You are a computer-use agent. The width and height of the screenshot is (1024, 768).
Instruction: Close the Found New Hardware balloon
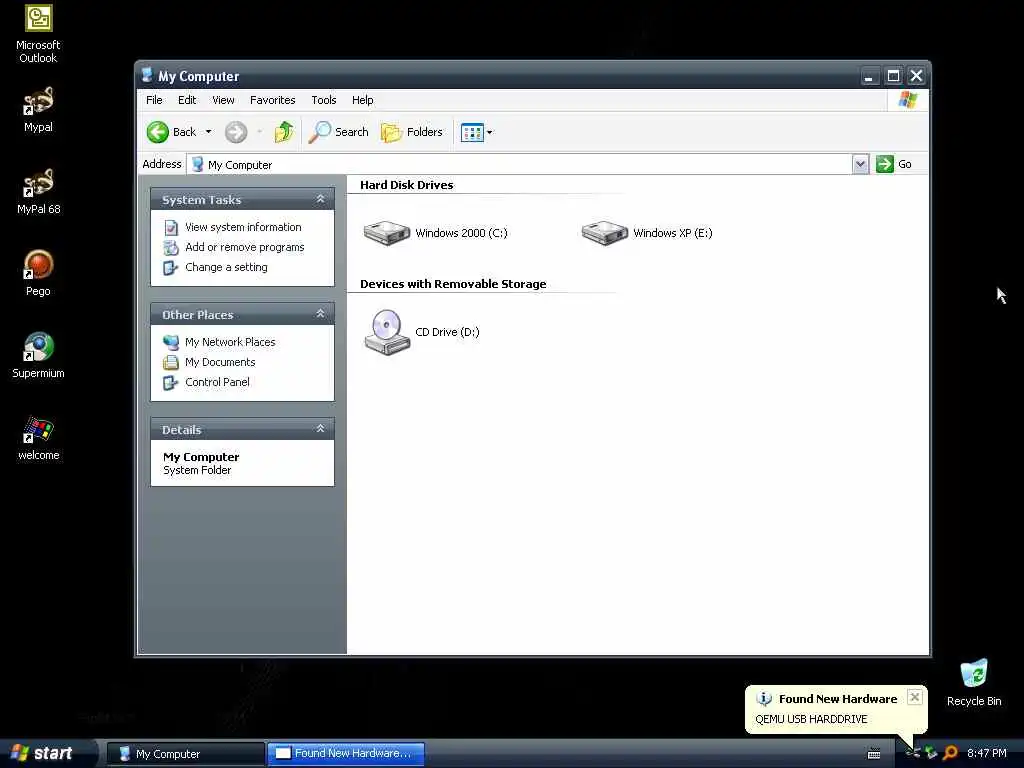pos(915,697)
